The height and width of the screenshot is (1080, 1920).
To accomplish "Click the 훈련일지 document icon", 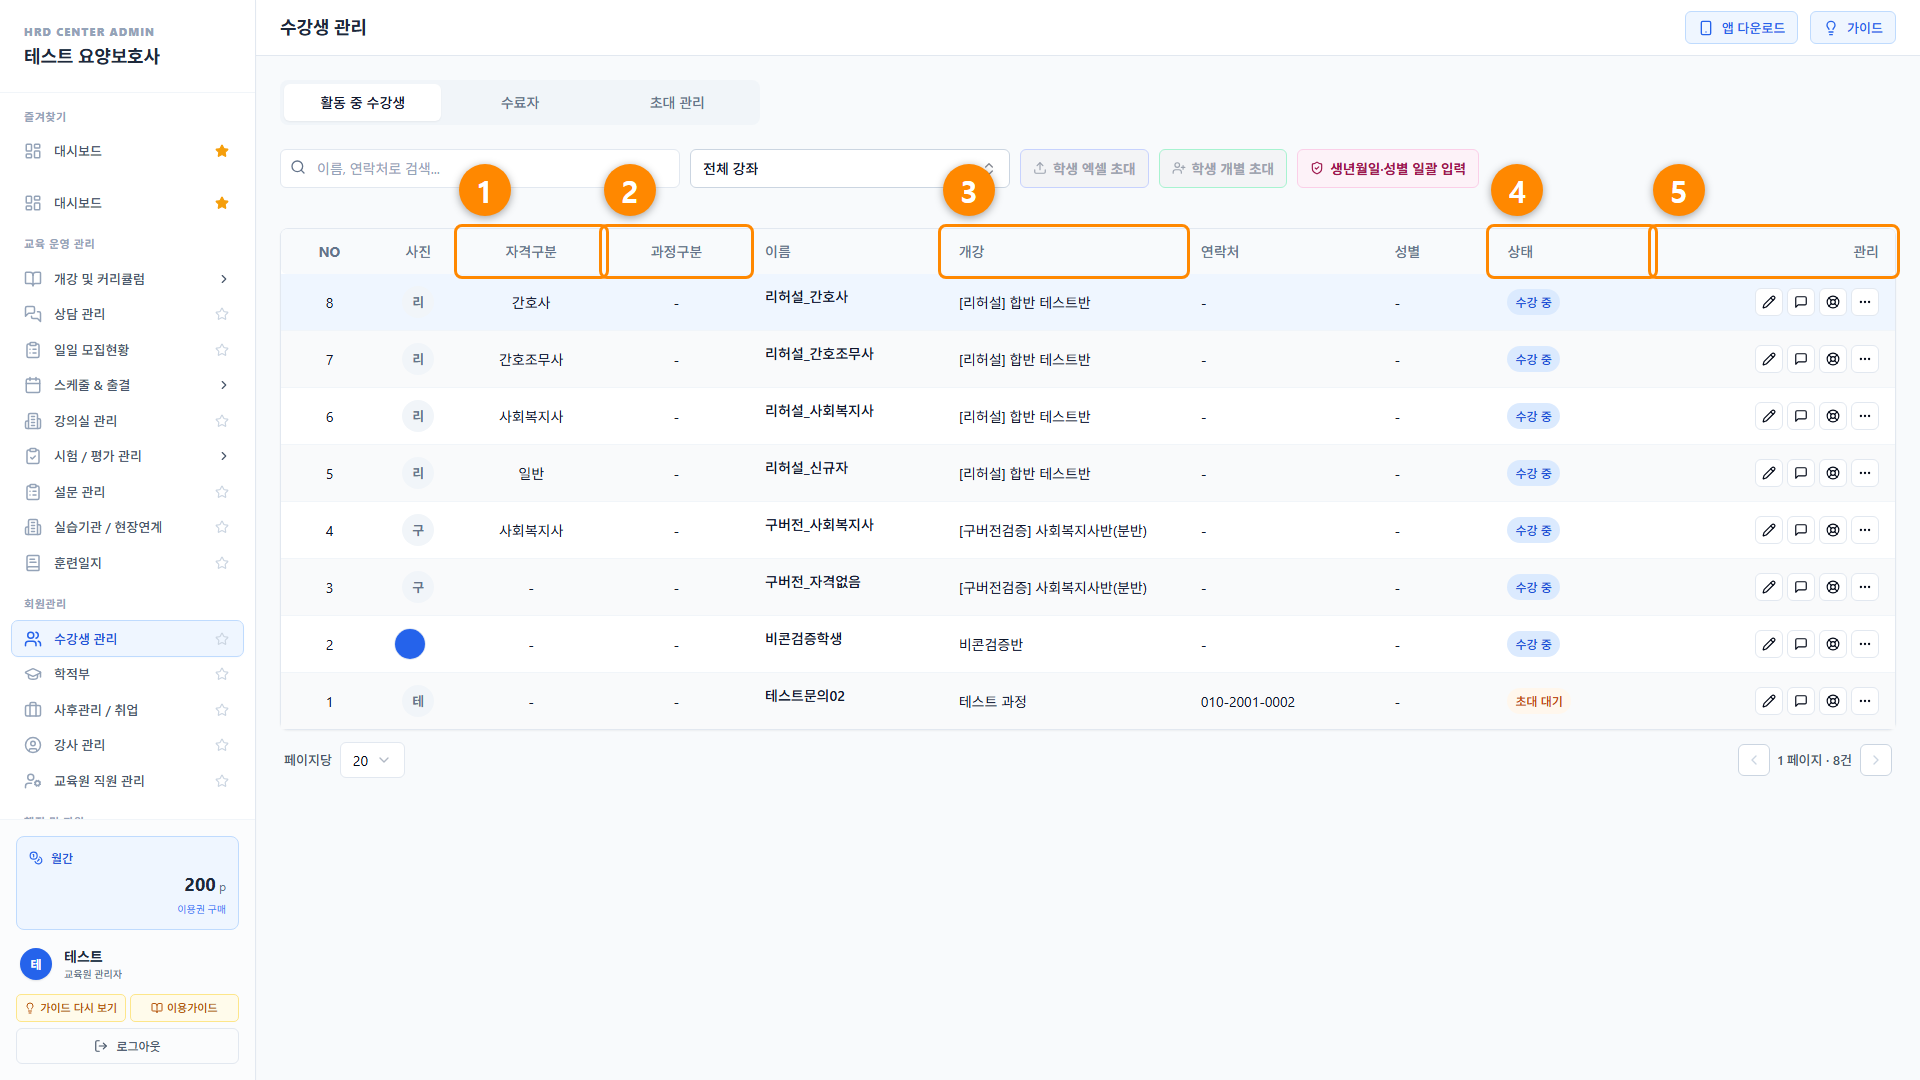I will [33, 563].
